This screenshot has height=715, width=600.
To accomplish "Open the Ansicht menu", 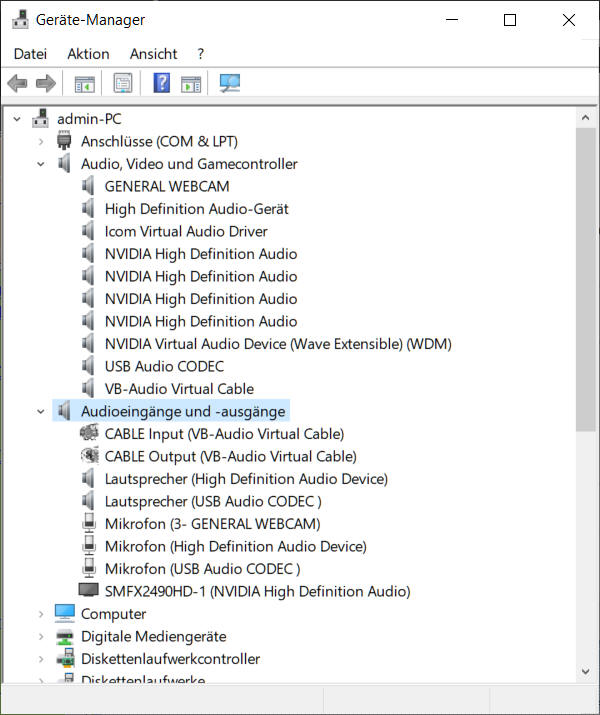I will [153, 54].
